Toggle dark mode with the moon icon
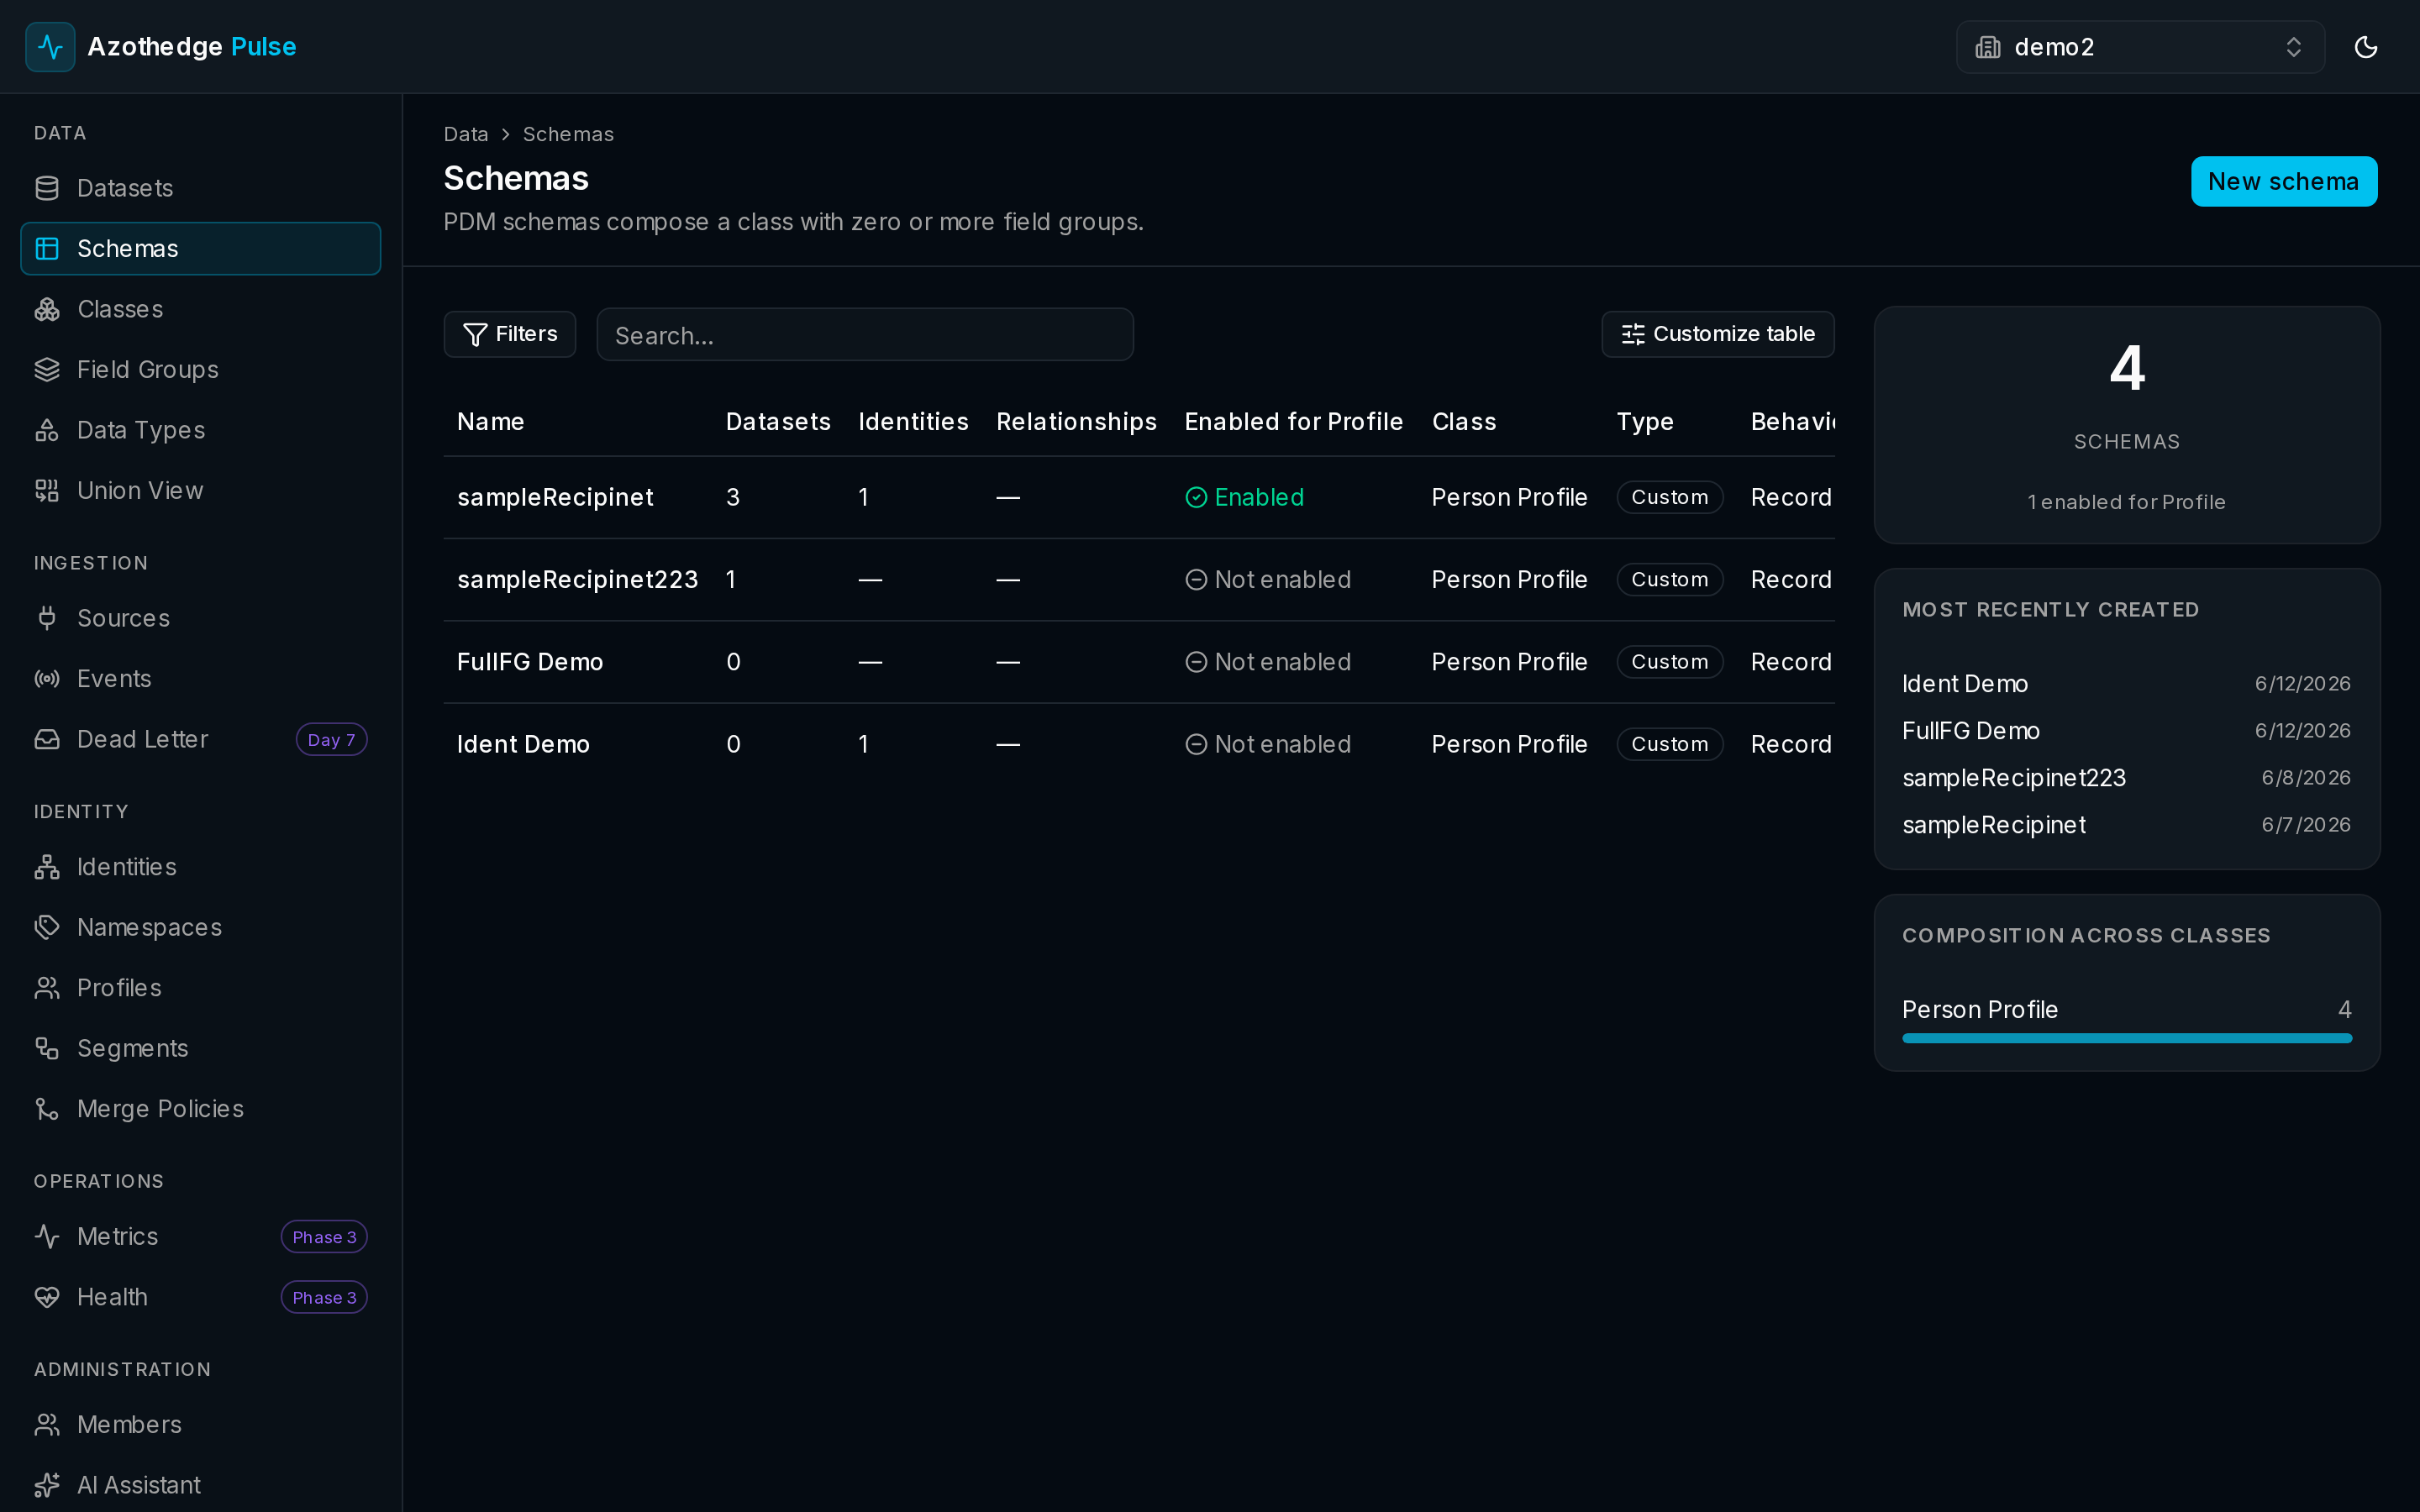The height and width of the screenshot is (1512, 2420). [2365, 47]
